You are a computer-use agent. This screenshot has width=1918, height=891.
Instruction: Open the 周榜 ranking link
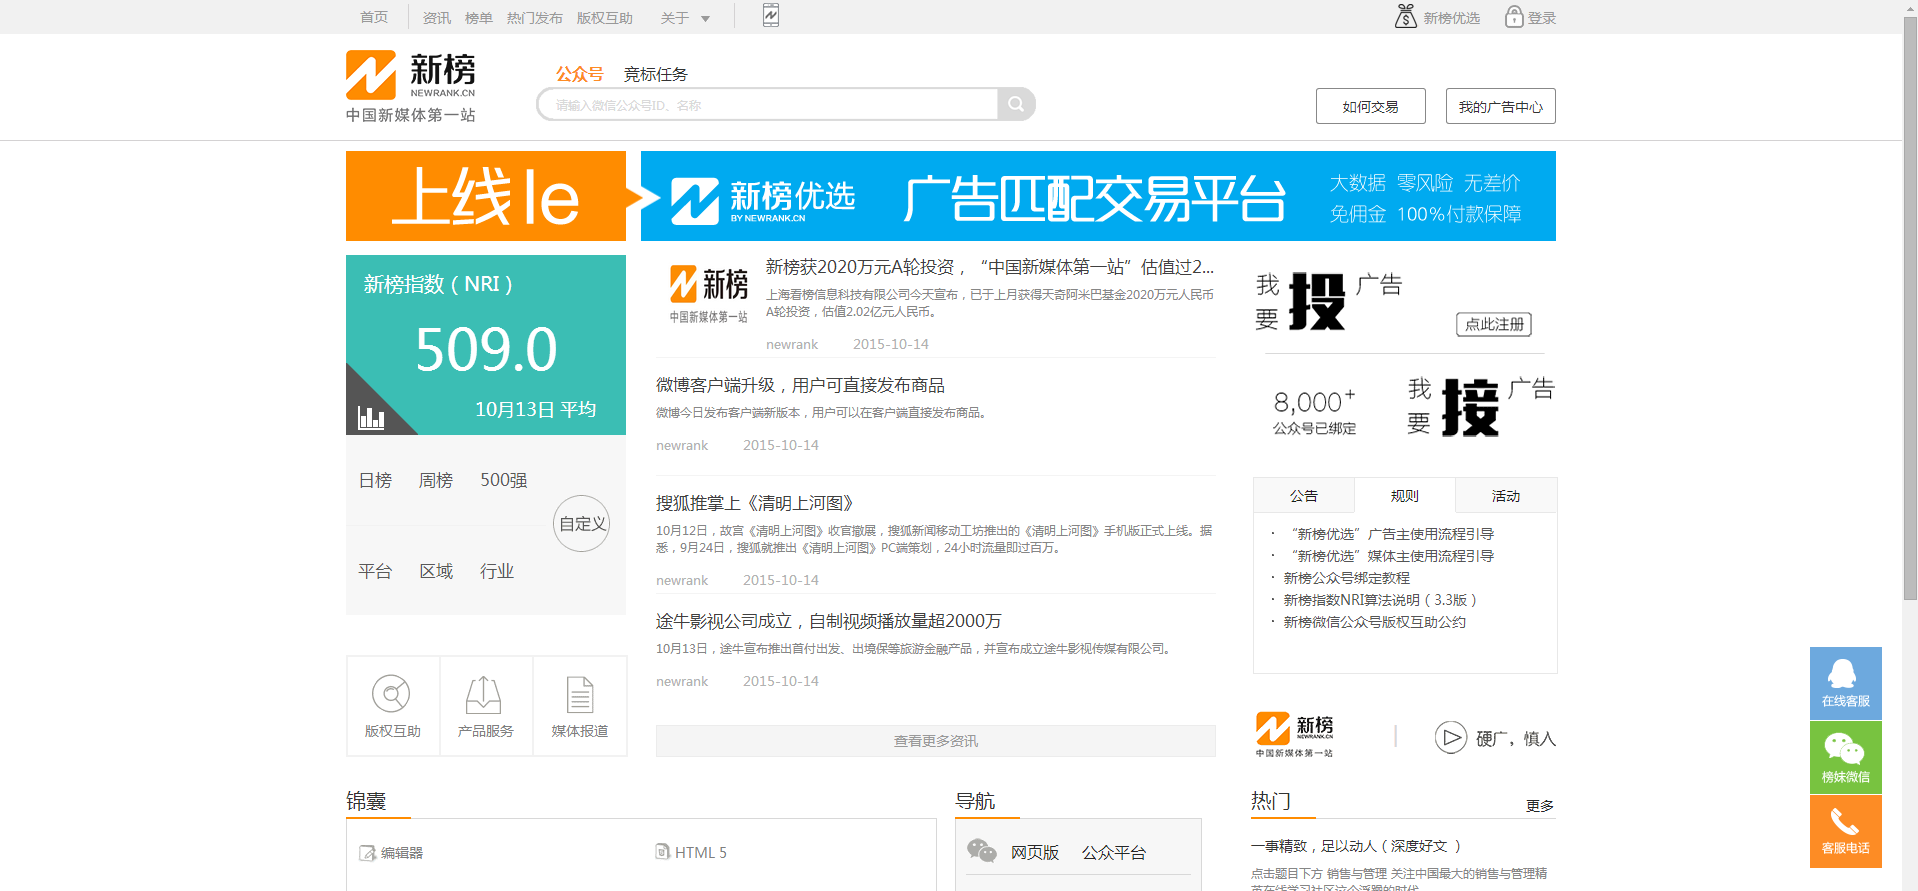[436, 480]
